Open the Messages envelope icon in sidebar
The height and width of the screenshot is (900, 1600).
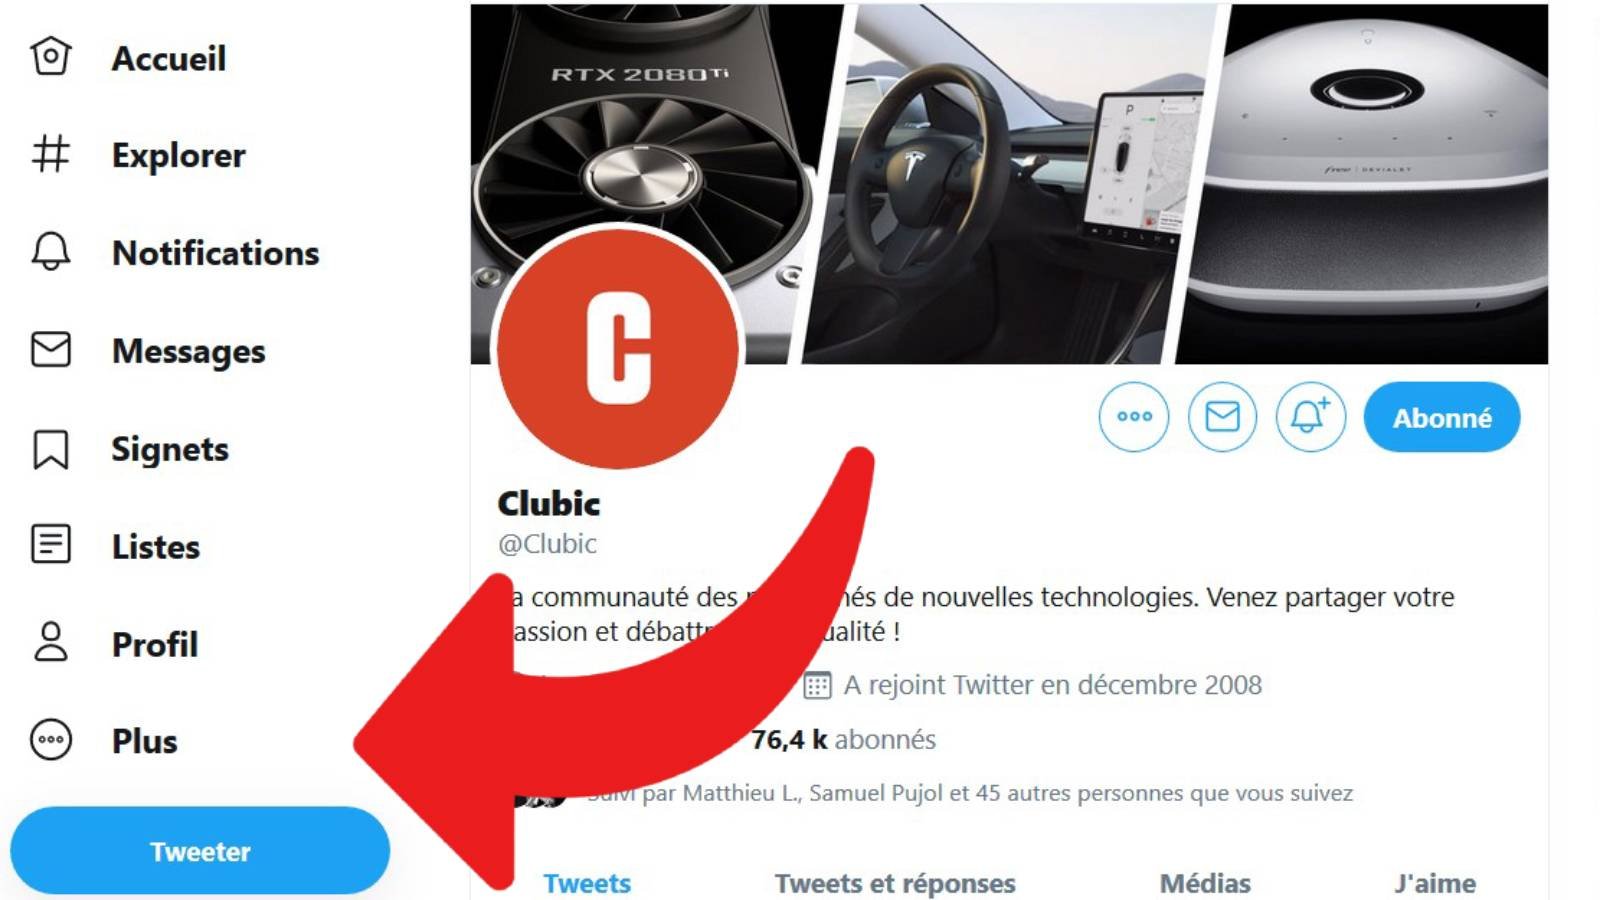pos(51,350)
